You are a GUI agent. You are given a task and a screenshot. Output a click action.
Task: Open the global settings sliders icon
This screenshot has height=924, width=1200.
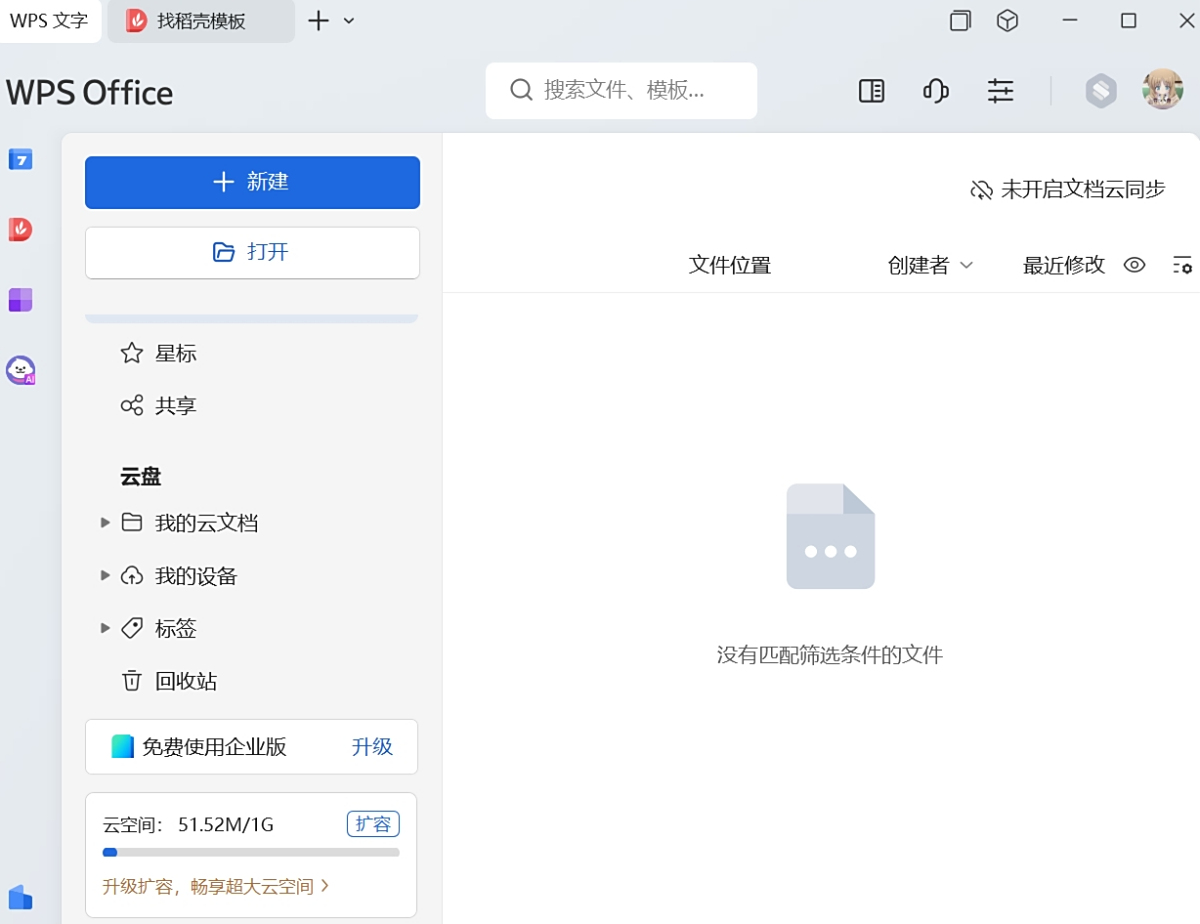(x=1000, y=91)
